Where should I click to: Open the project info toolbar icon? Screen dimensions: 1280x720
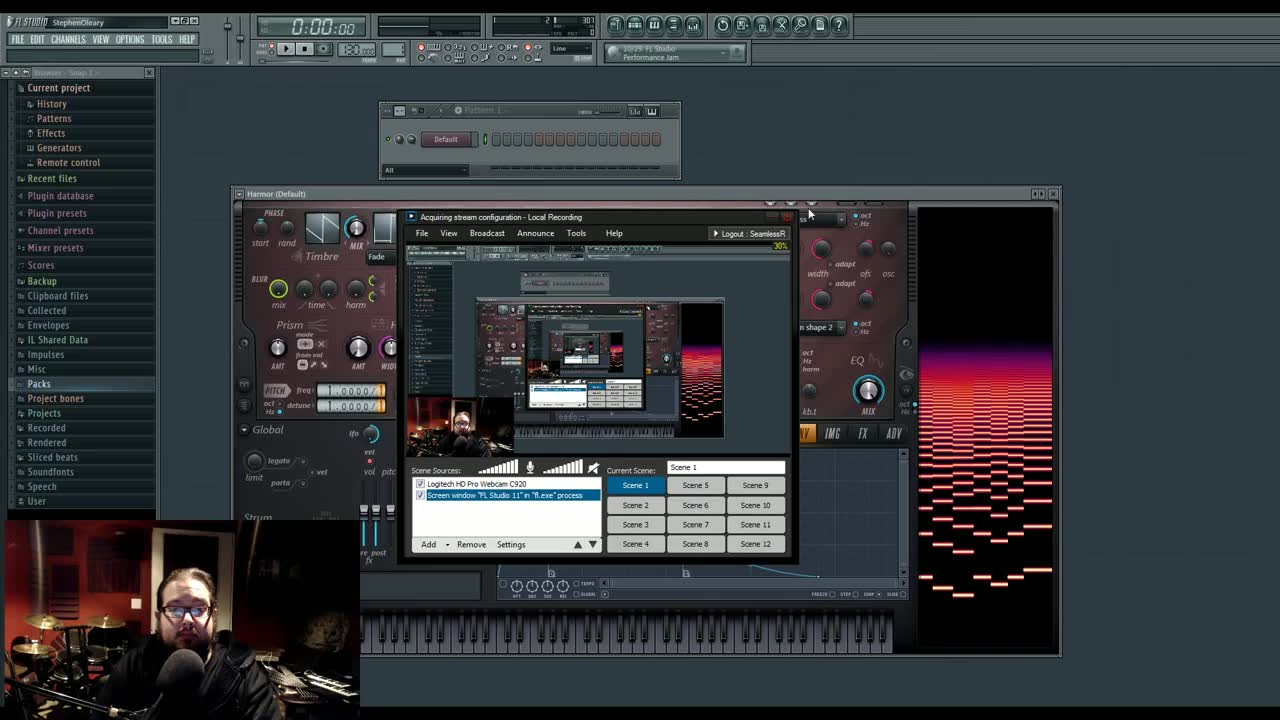coord(820,25)
